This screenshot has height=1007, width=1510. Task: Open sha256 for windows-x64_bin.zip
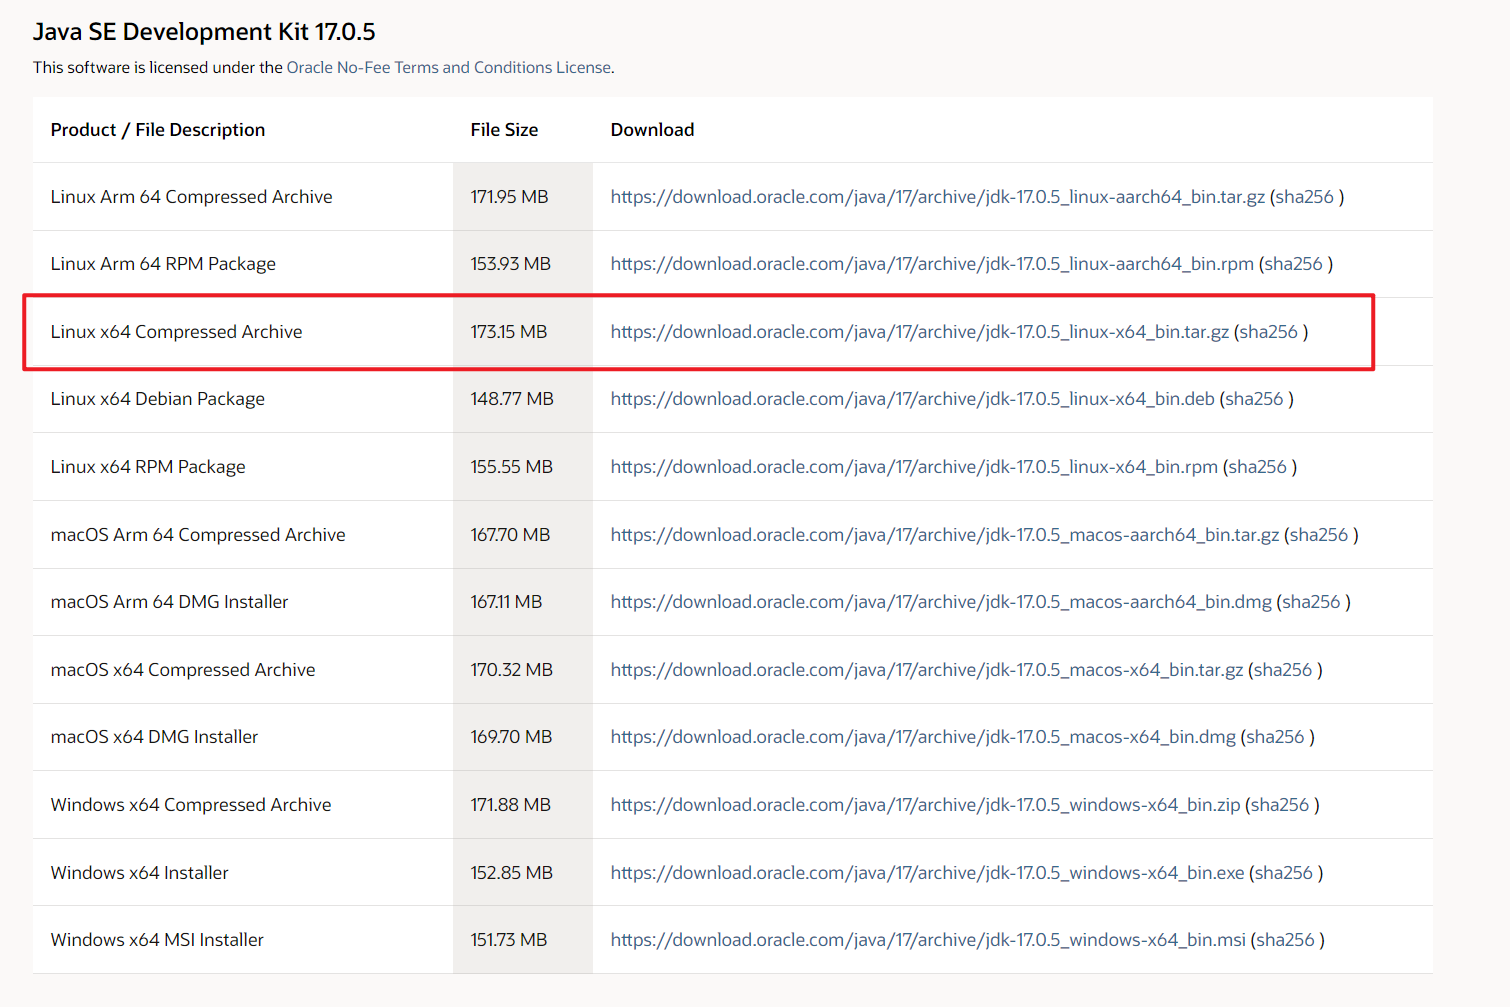pyautogui.click(x=1280, y=805)
